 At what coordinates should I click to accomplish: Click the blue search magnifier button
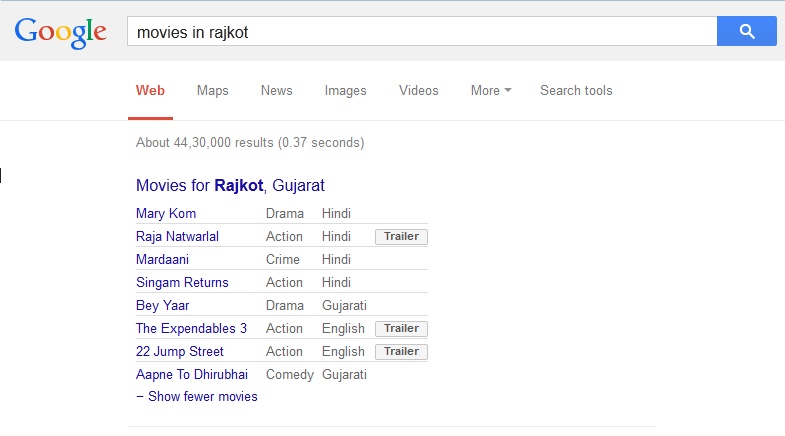pyautogui.click(x=746, y=31)
